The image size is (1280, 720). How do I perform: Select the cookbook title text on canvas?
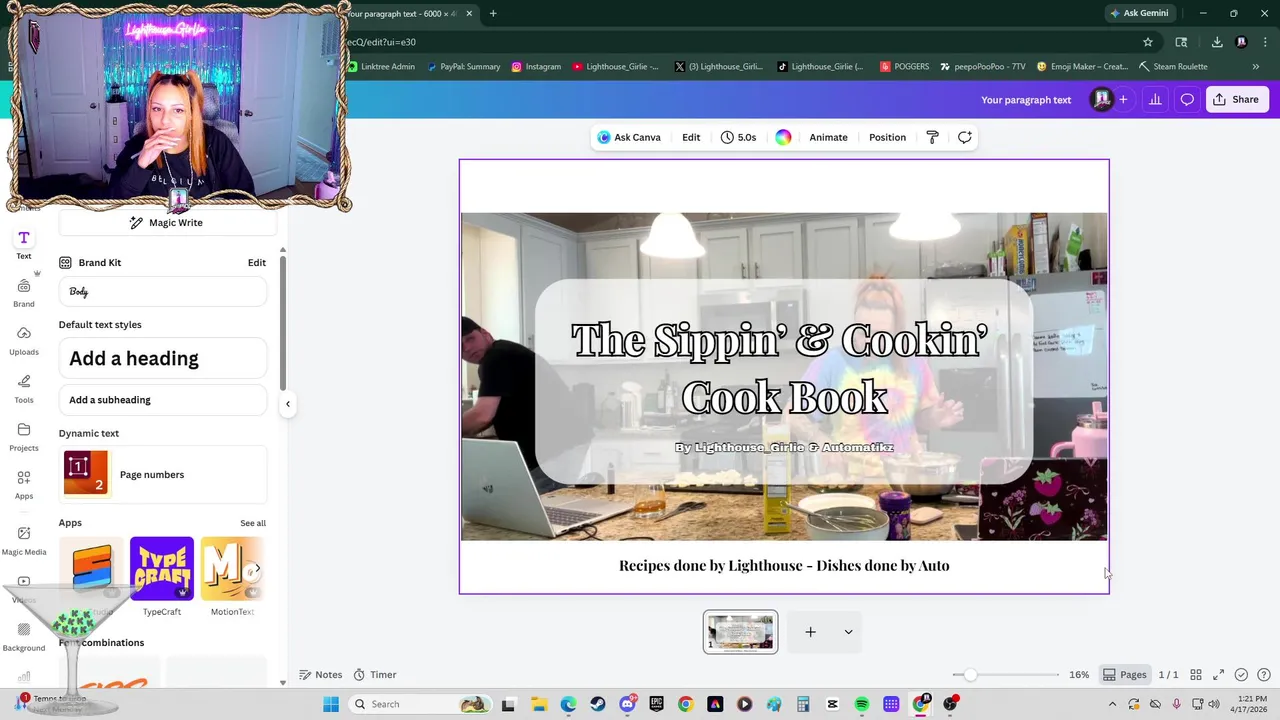pyautogui.click(x=780, y=368)
